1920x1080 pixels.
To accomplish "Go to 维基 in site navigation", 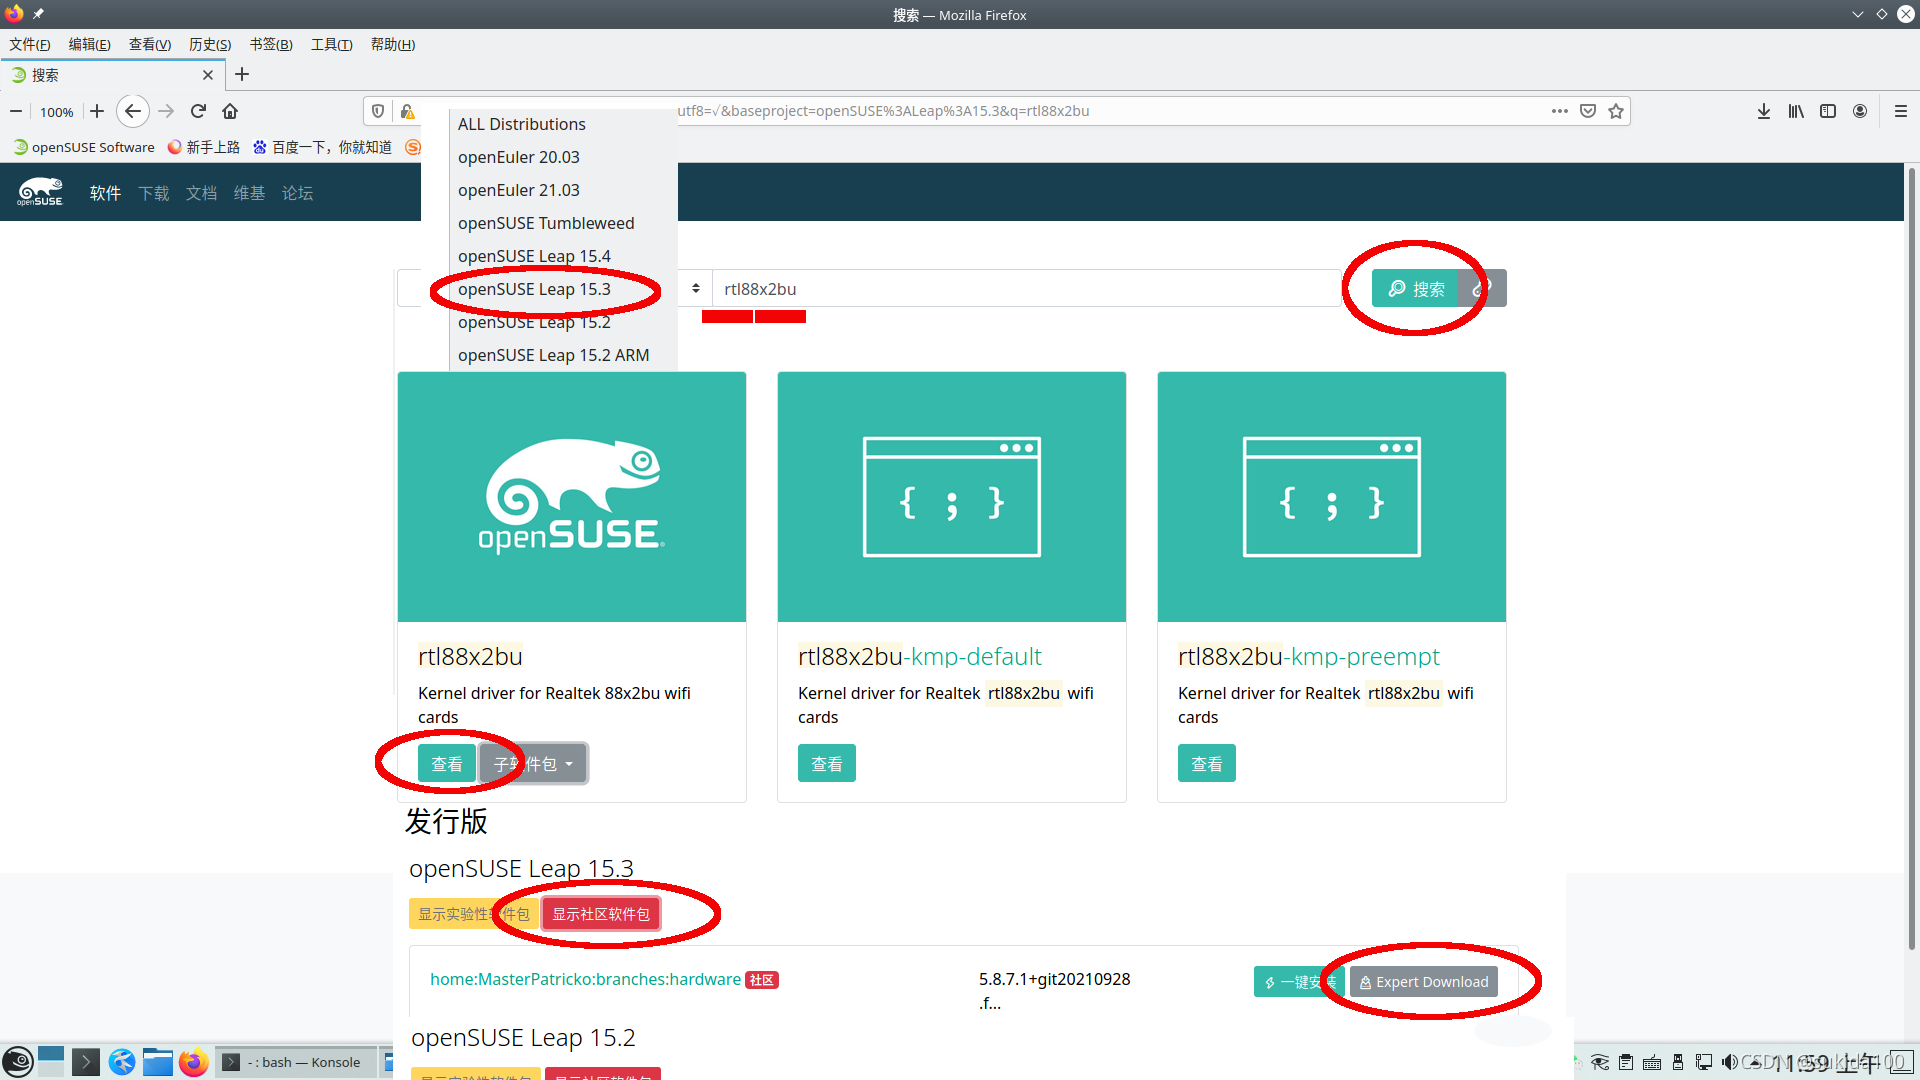I will point(250,193).
